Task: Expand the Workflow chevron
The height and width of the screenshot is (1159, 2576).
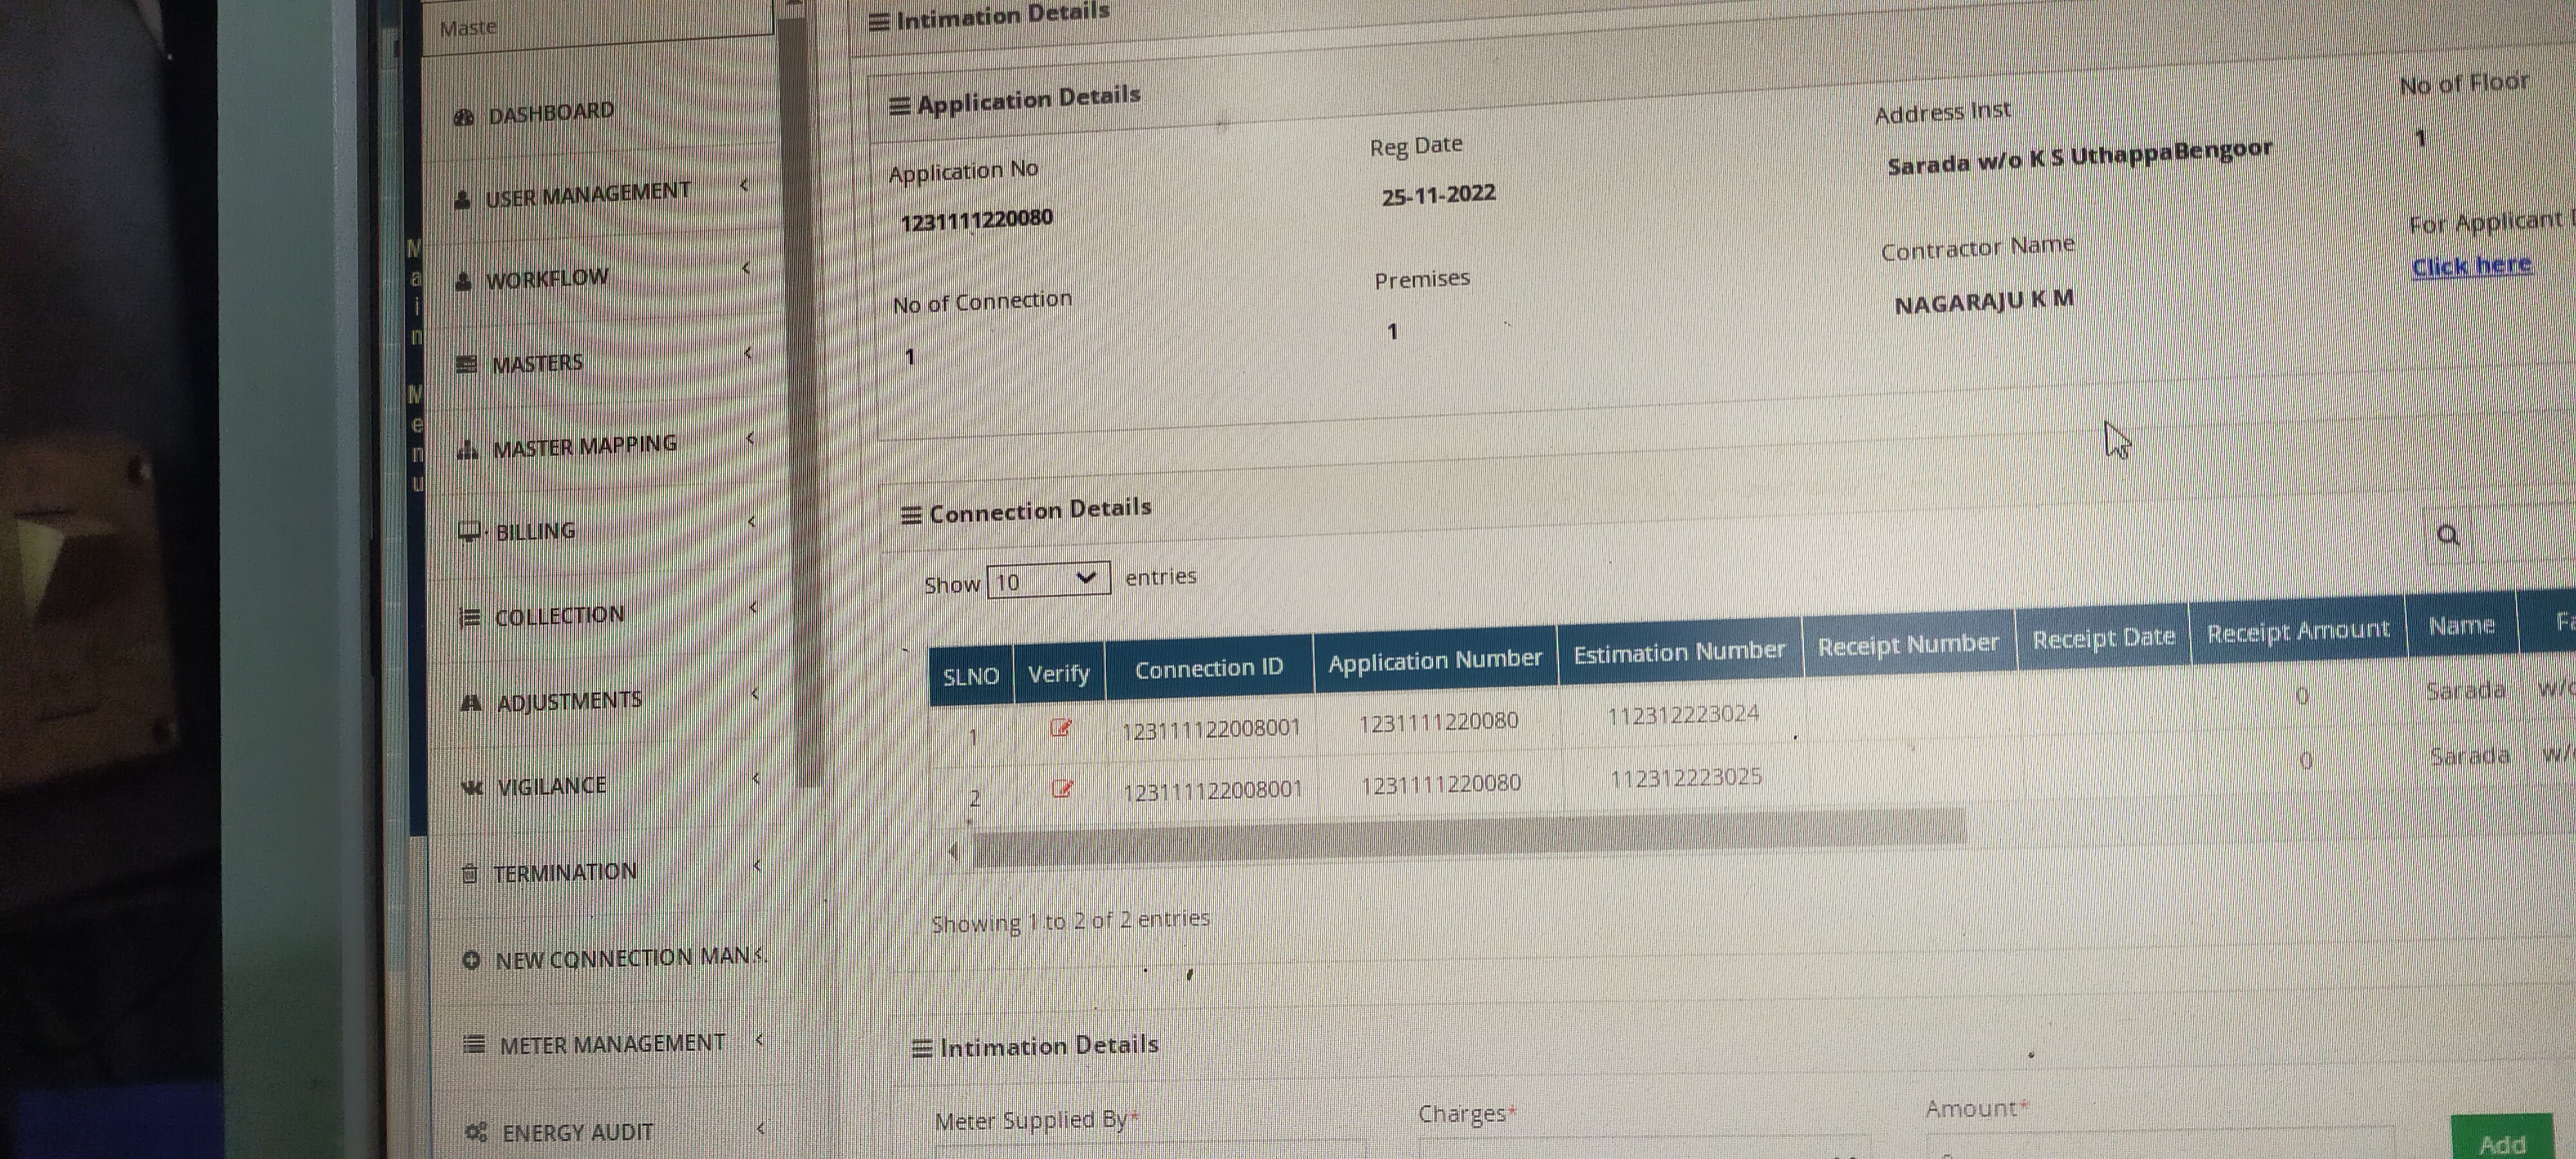Action: click(x=747, y=269)
